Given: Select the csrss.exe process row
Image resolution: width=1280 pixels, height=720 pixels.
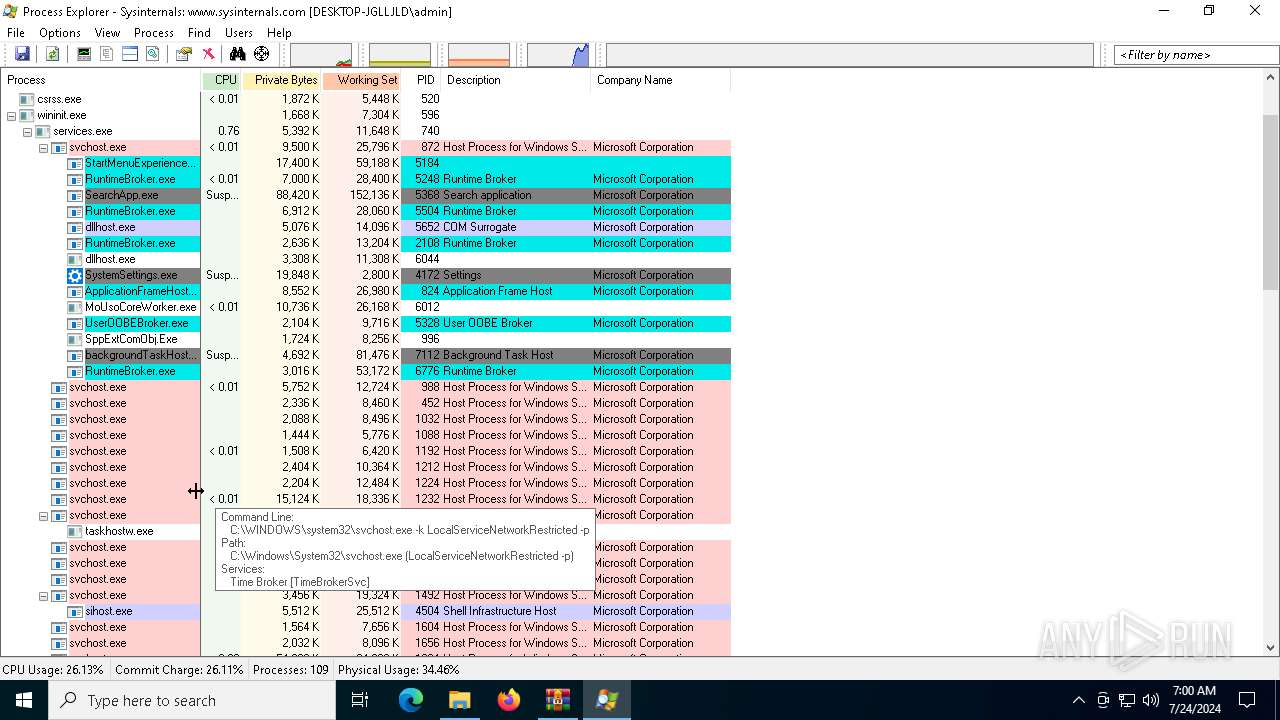Looking at the screenshot, I should coord(366,99).
